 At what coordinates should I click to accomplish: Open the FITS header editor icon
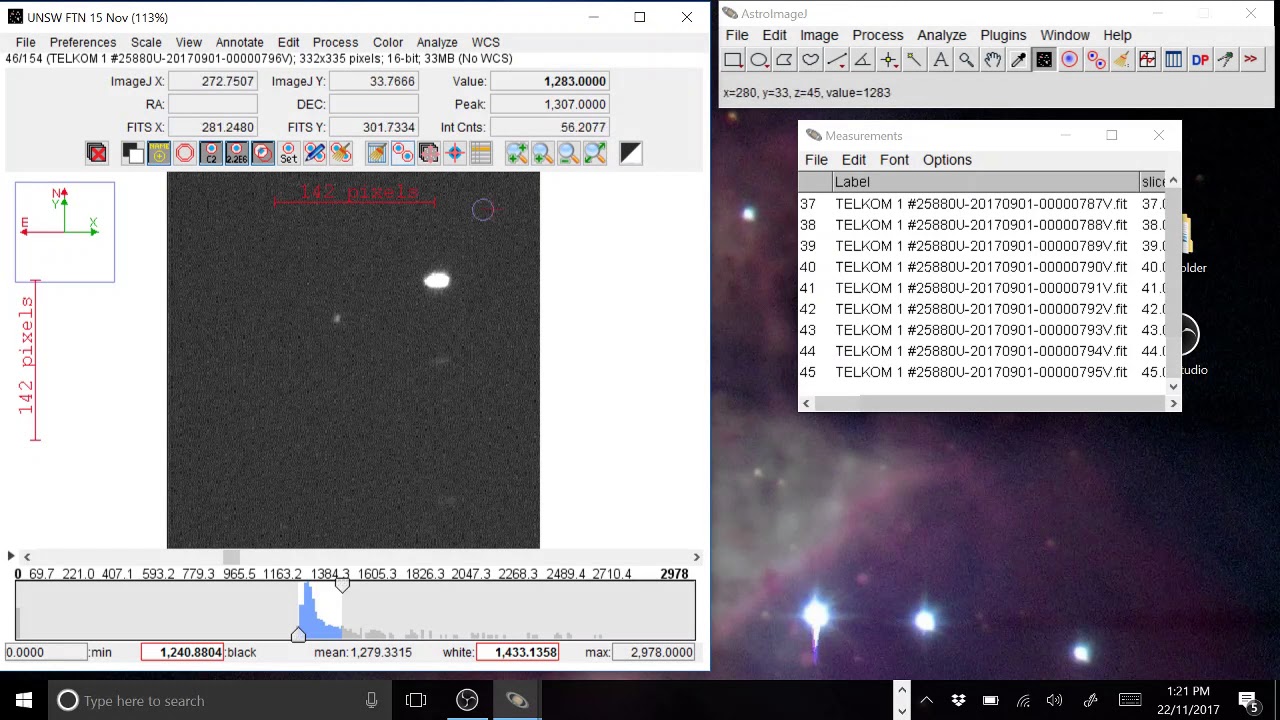point(481,153)
